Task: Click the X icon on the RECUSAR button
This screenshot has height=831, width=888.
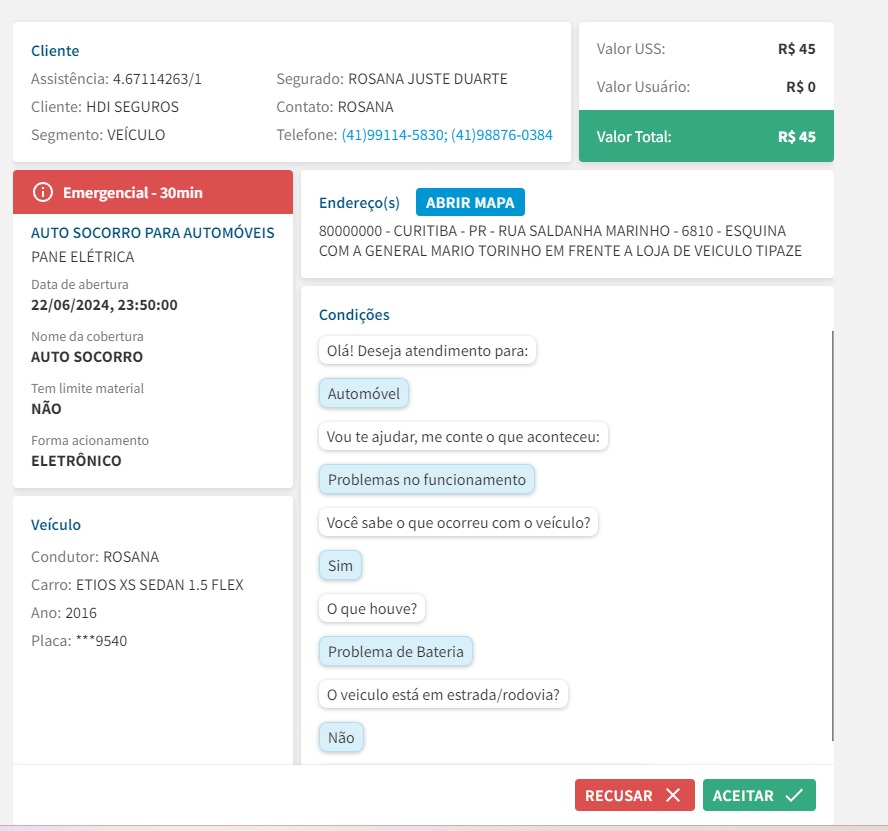Action: [673, 796]
